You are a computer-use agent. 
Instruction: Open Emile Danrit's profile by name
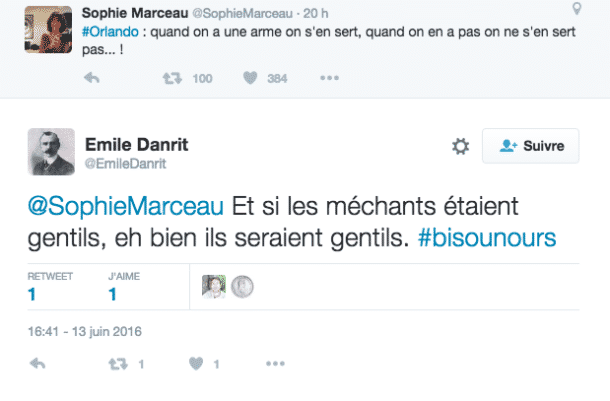(x=137, y=141)
